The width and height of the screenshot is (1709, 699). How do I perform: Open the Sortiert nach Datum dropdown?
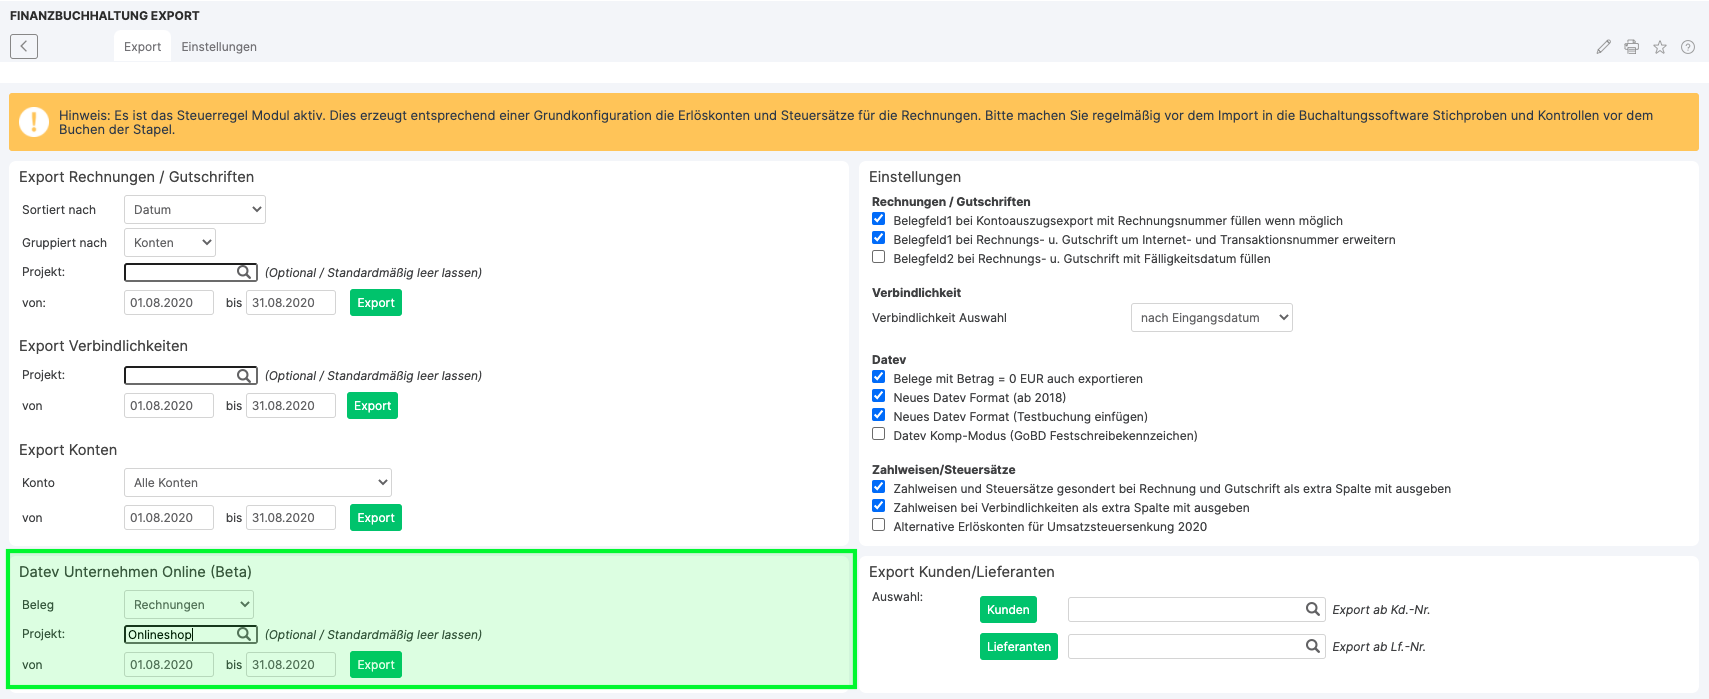[195, 210]
